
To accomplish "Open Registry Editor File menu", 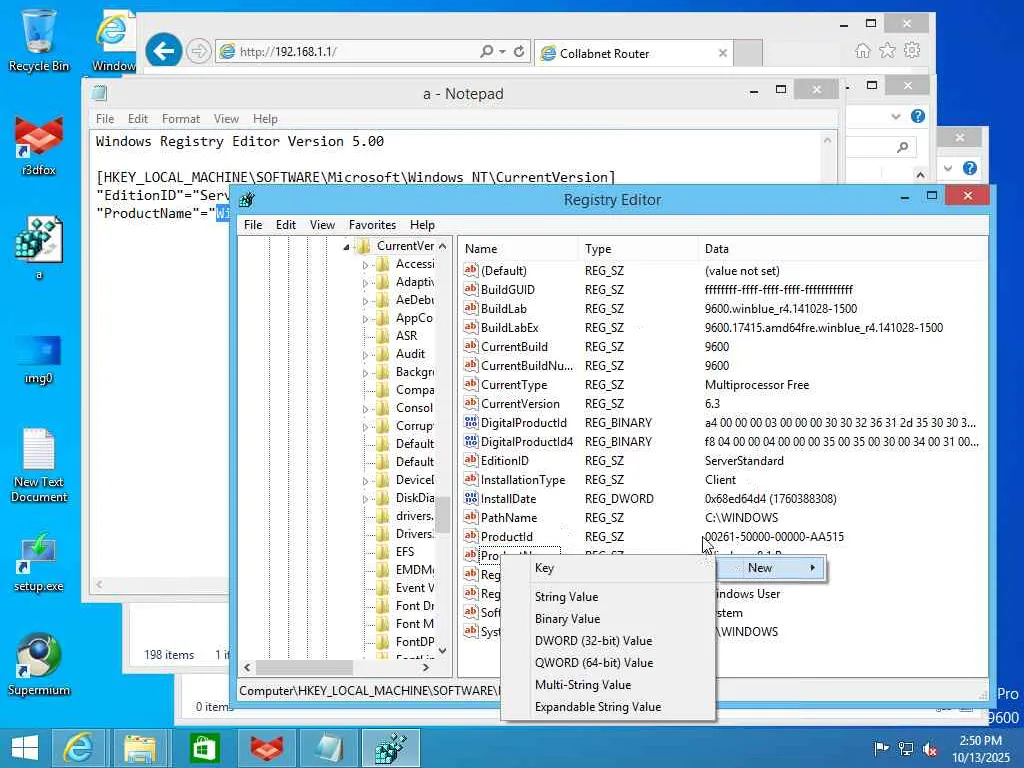I will click(253, 225).
